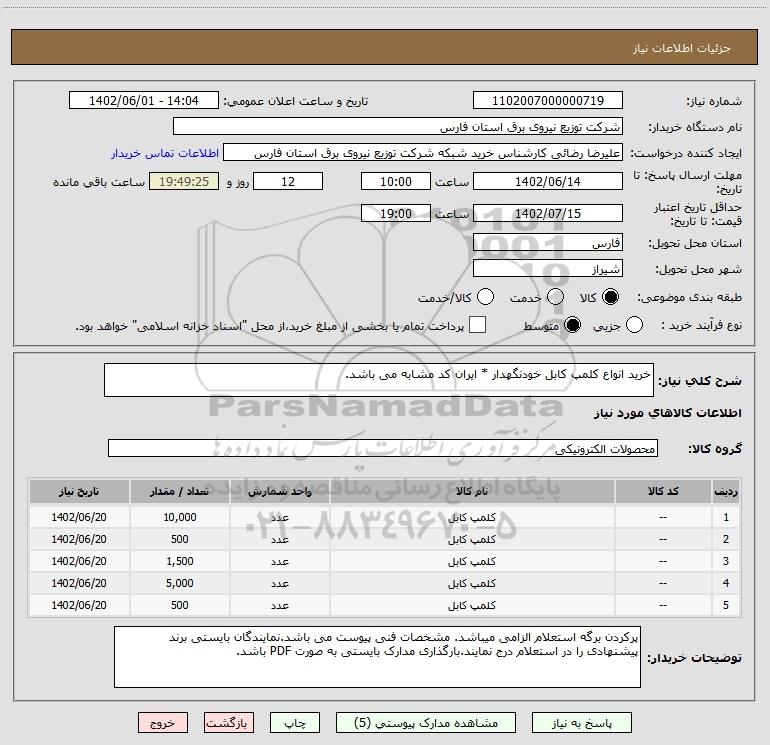Image resolution: width=770 pixels, height=745 pixels.
Task: Click date 1402/06/20 in row 4
Action: pyautogui.click(x=79, y=583)
